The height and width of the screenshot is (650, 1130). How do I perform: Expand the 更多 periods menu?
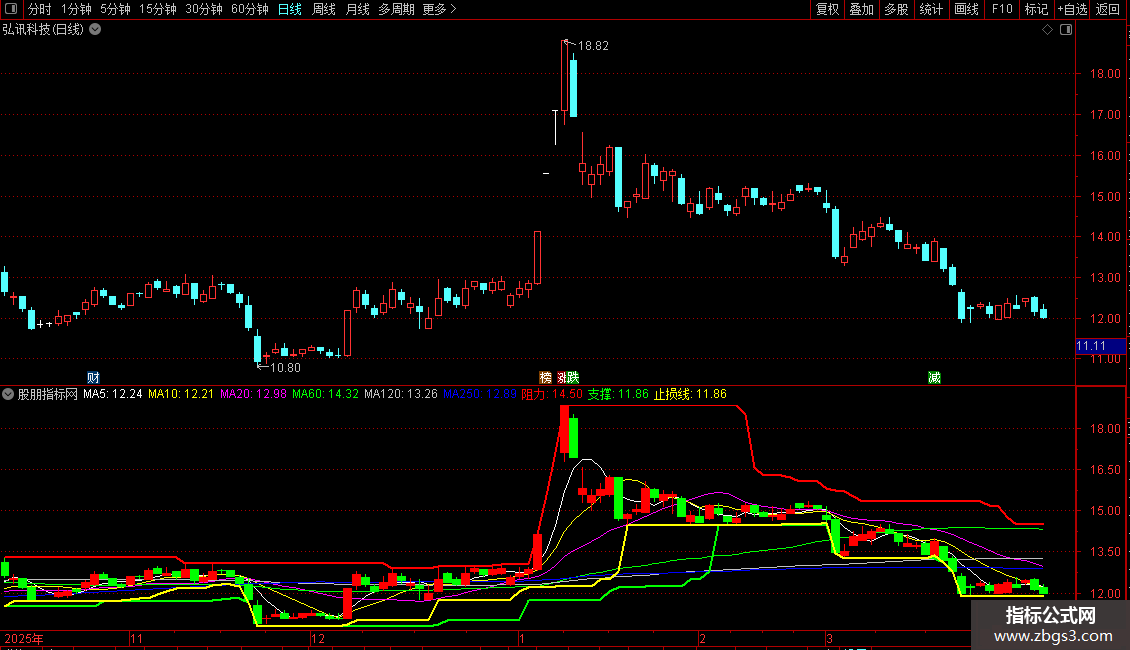[439, 9]
